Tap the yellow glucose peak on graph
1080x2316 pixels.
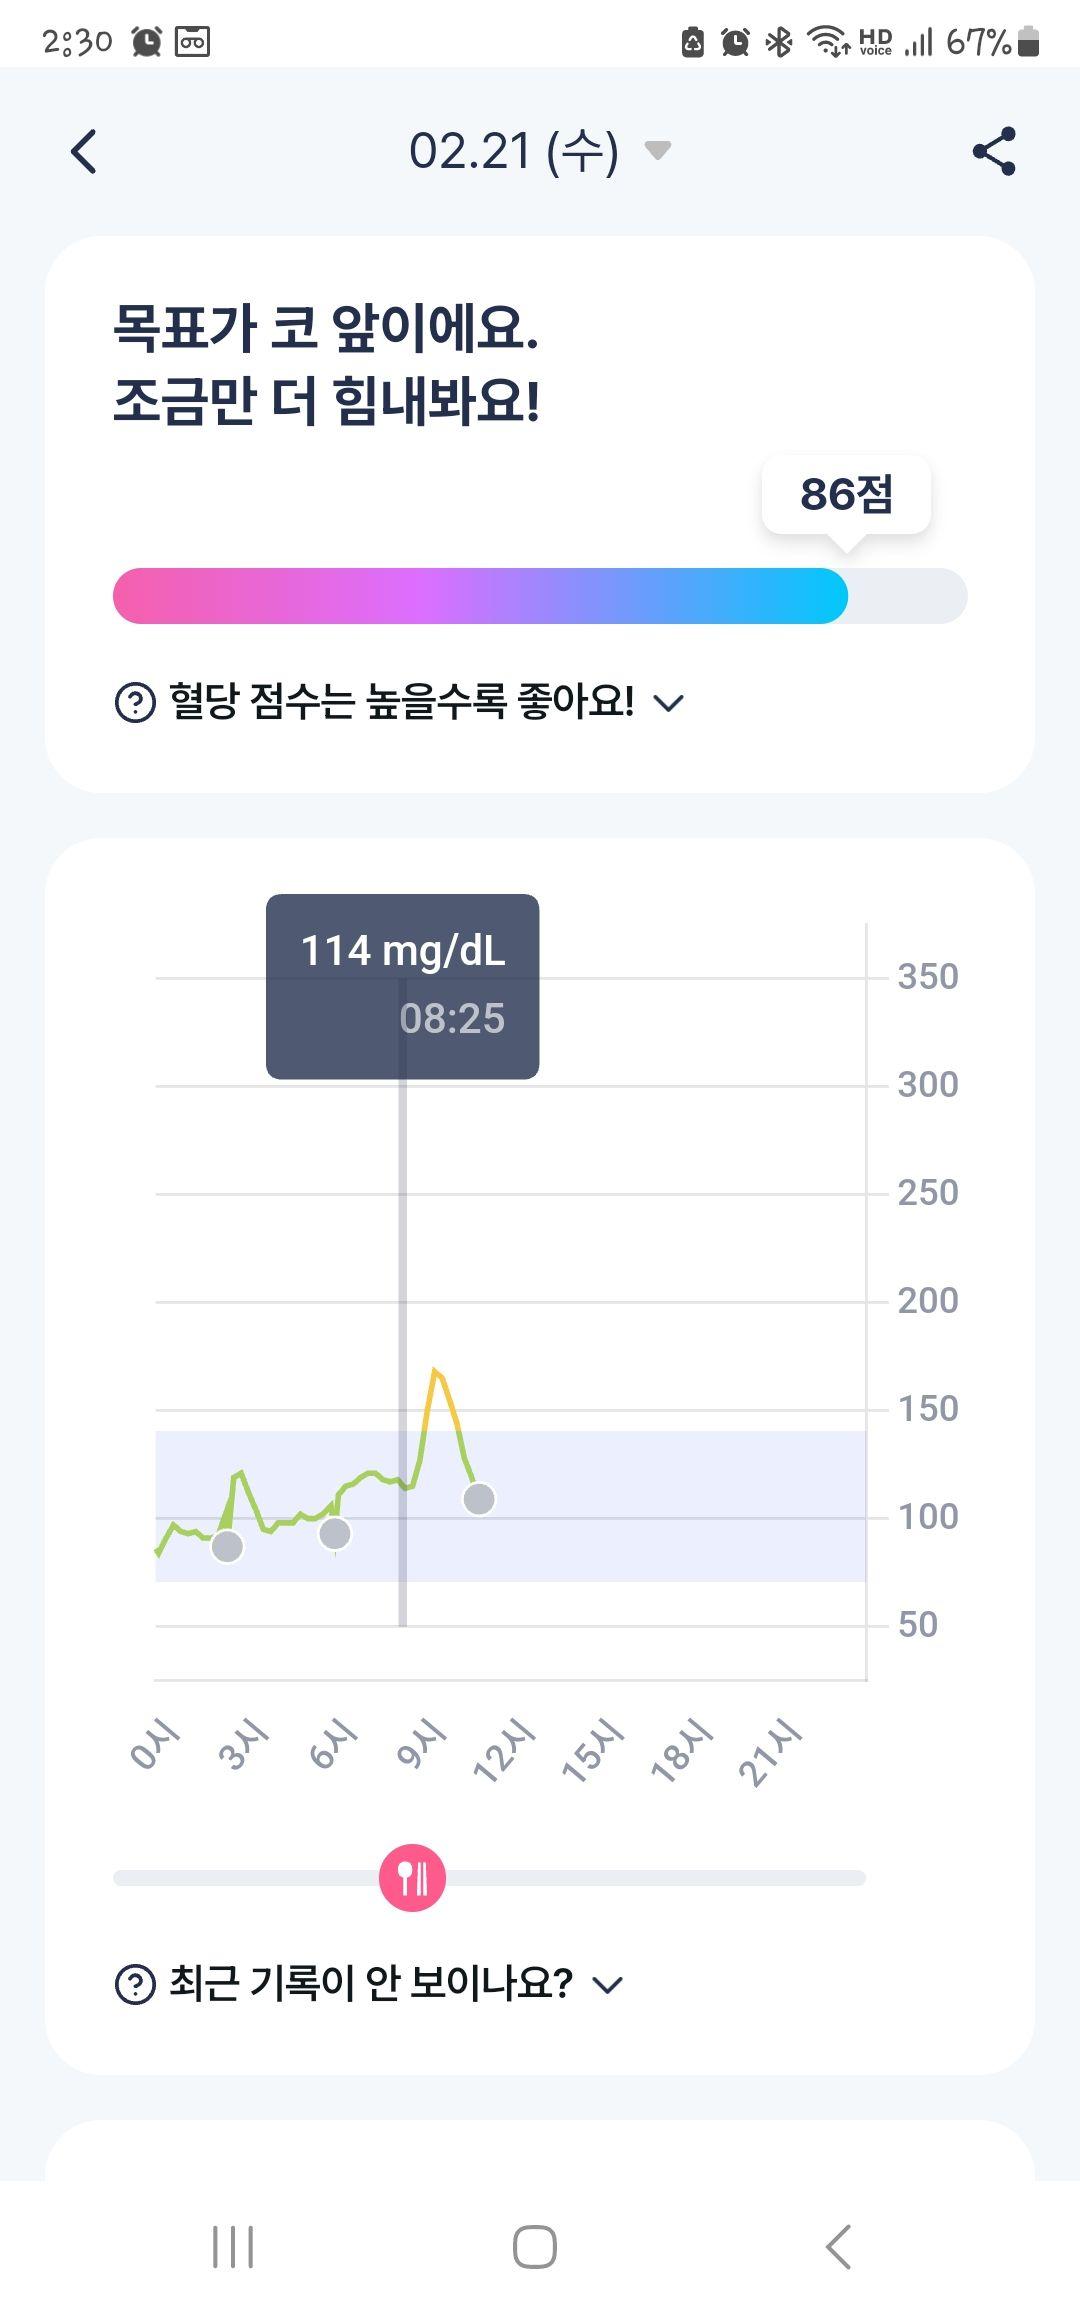(x=436, y=1372)
